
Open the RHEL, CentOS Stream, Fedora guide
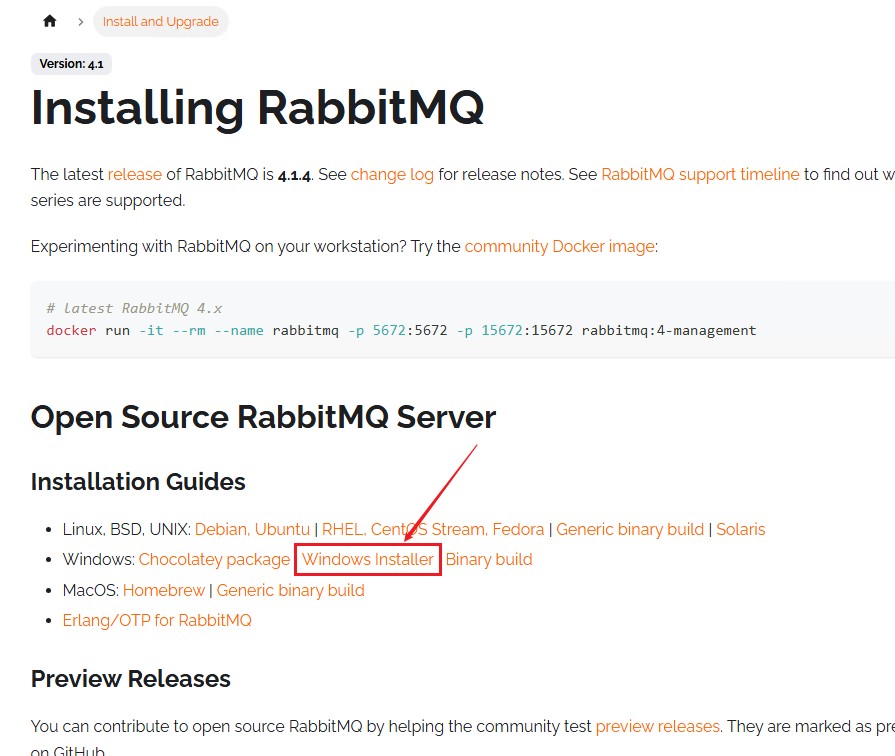(433, 529)
